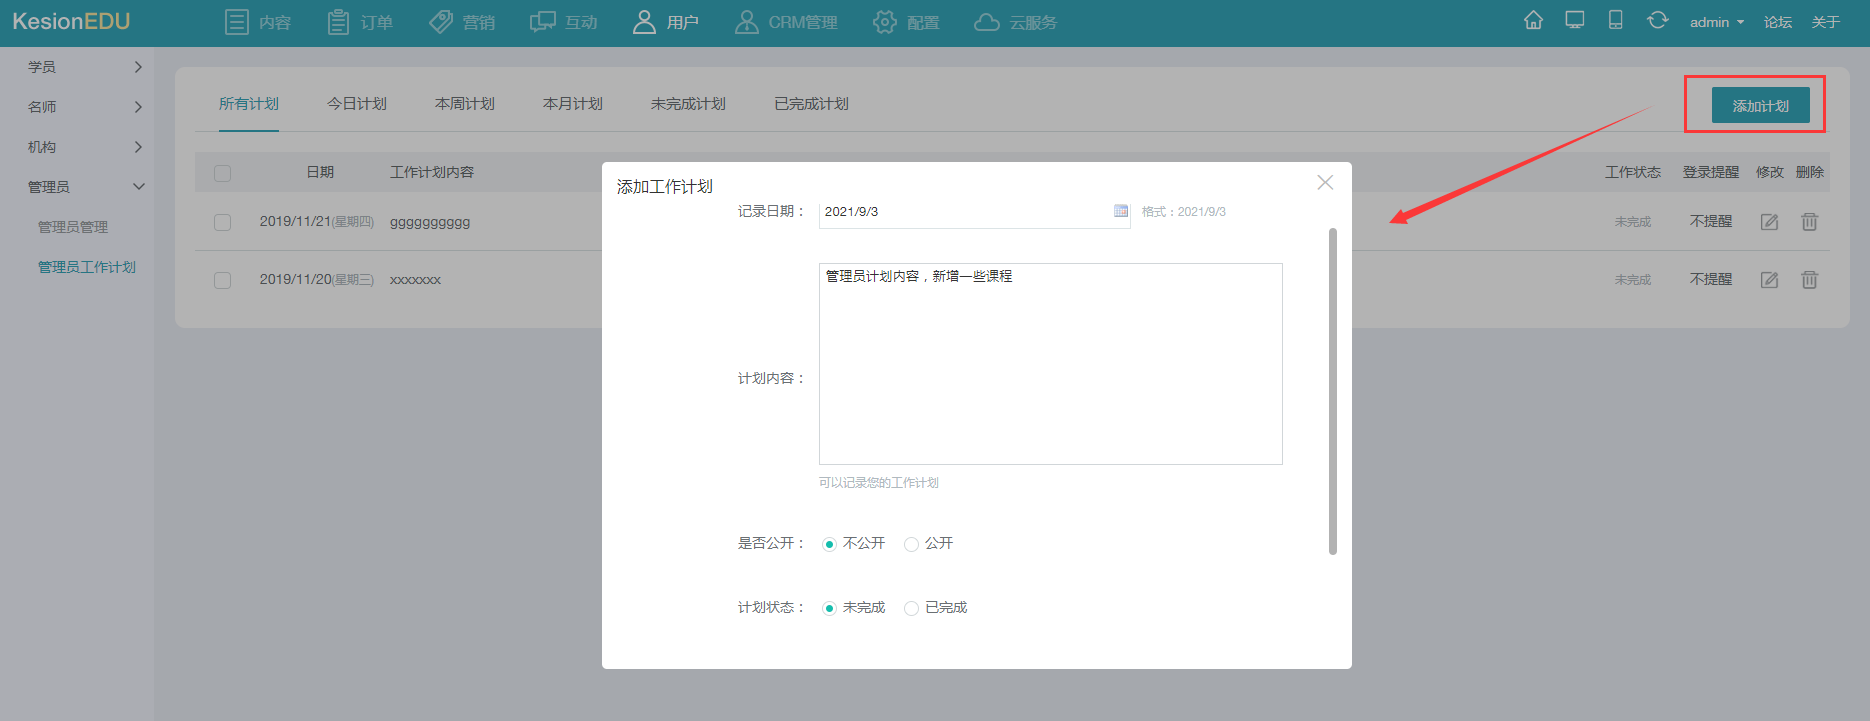Image resolution: width=1870 pixels, height=721 pixels.
Task: Click the mobile phone preview icon
Action: [1615, 20]
